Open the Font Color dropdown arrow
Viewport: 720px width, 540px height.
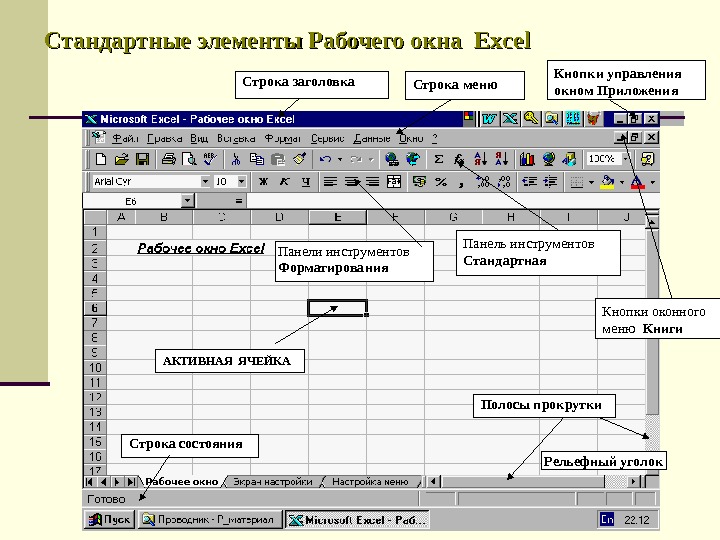pyautogui.click(x=652, y=182)
